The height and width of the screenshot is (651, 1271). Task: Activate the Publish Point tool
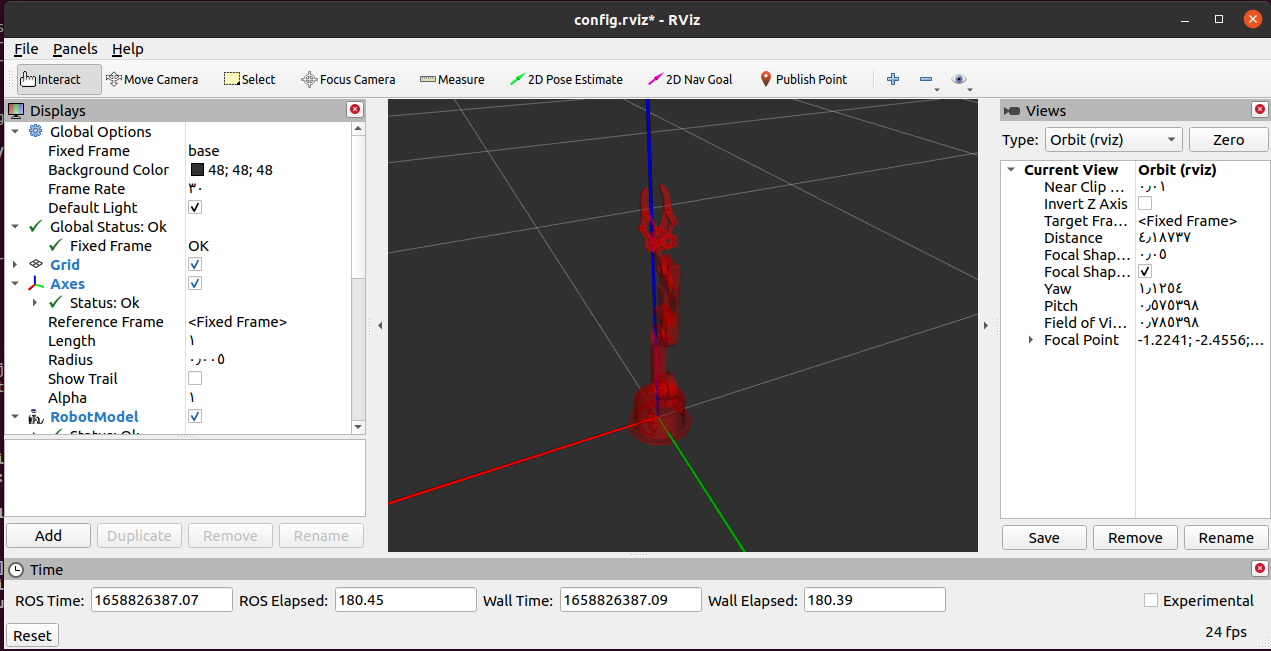coord(803,79)
